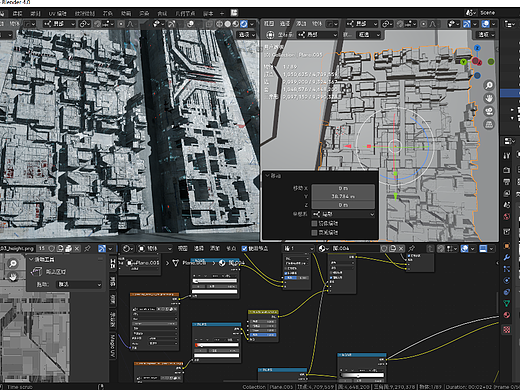Viewport: 520px width, 390px height.
Task: Toggle camera view in the right viewport
Action: point(489,111)
